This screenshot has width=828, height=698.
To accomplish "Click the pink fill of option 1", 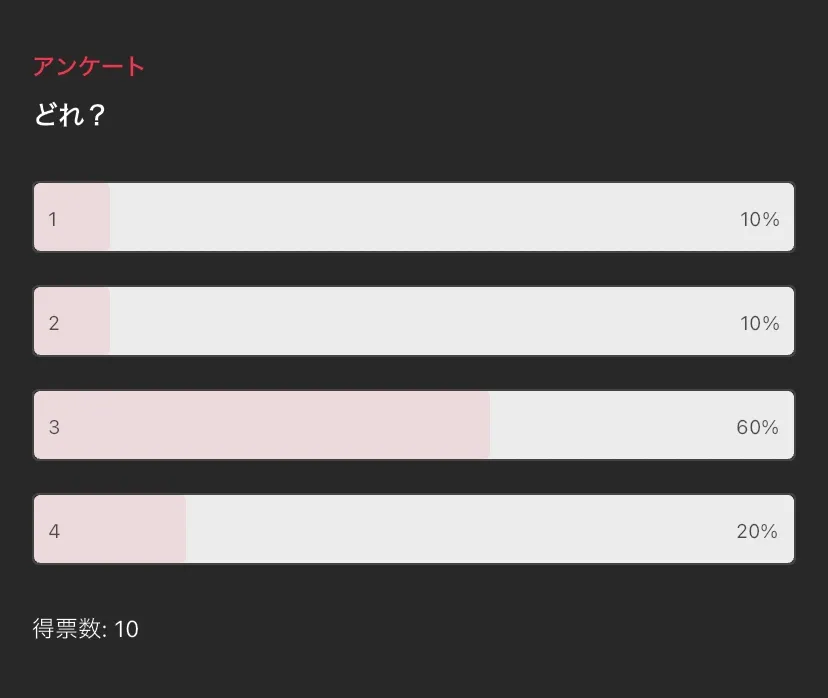I will tap(82, 217).
